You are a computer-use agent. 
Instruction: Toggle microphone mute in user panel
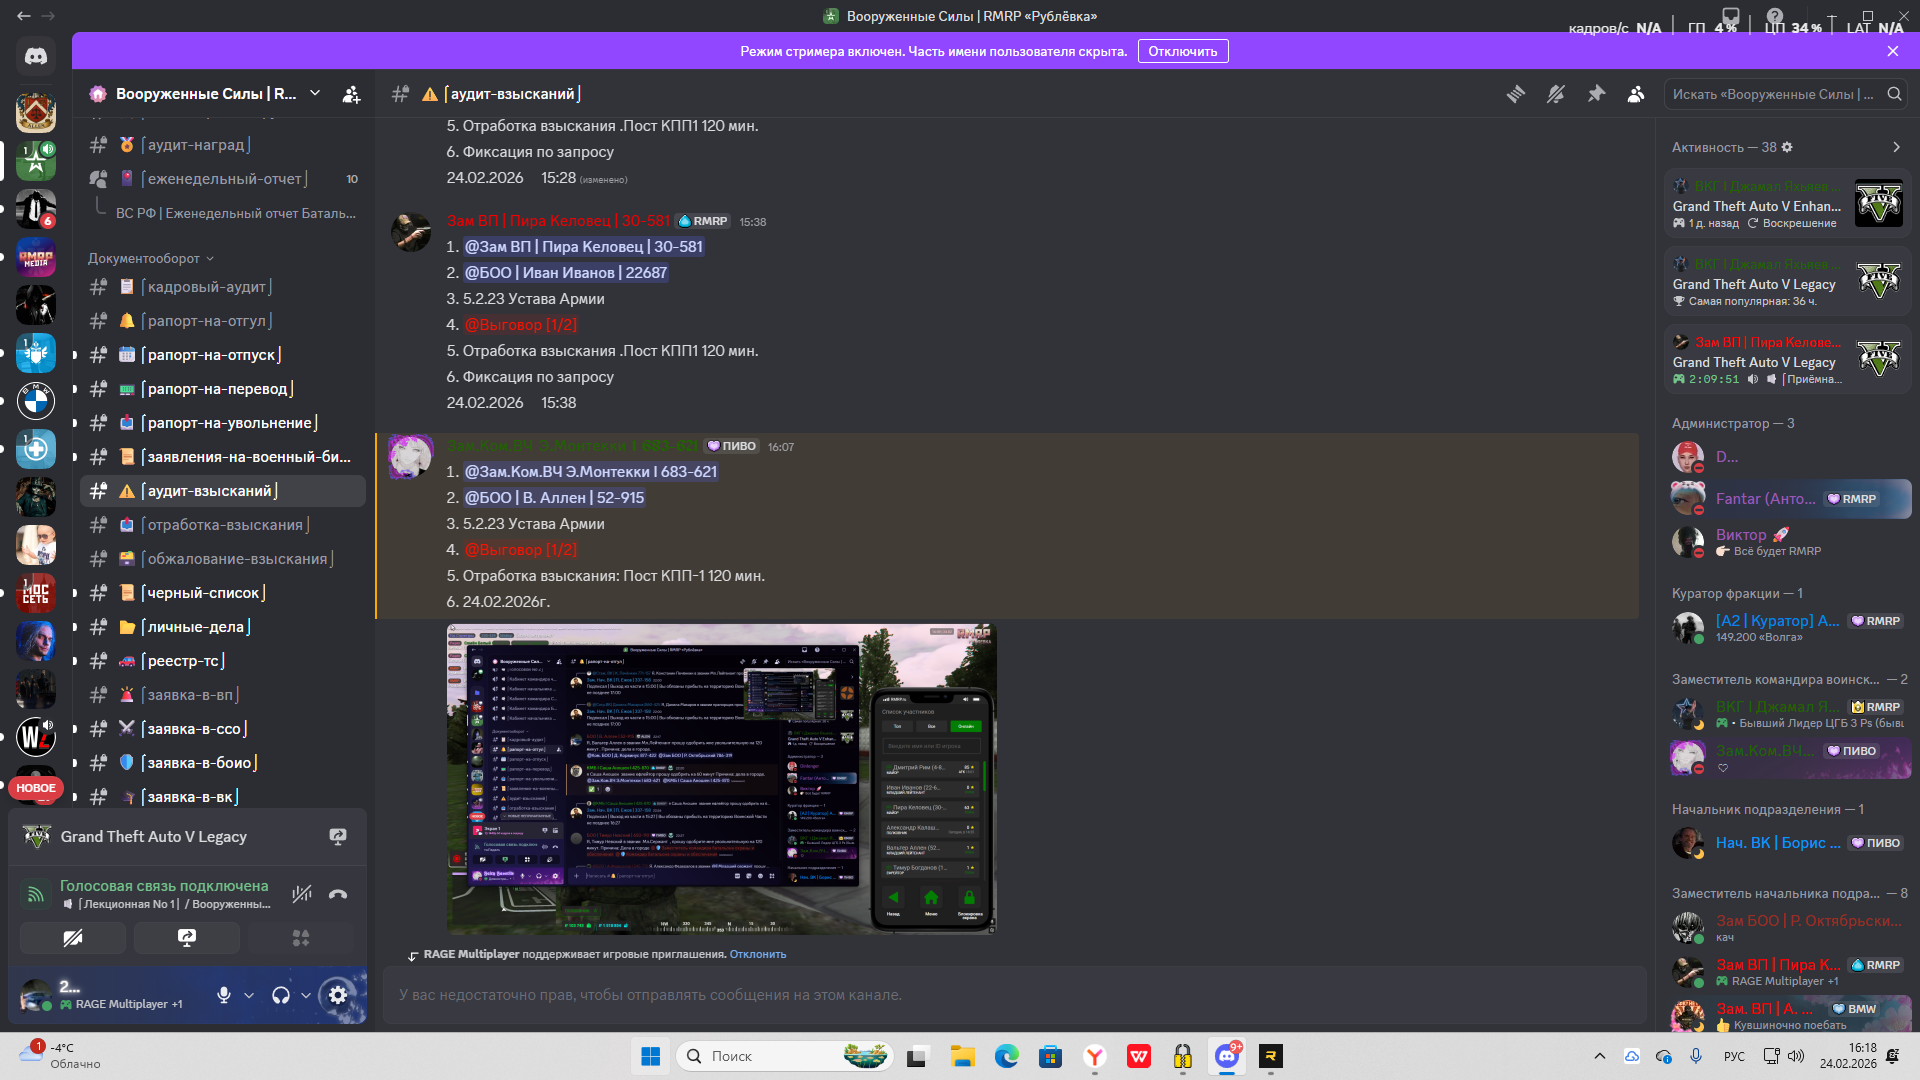(x=224, y=995)
